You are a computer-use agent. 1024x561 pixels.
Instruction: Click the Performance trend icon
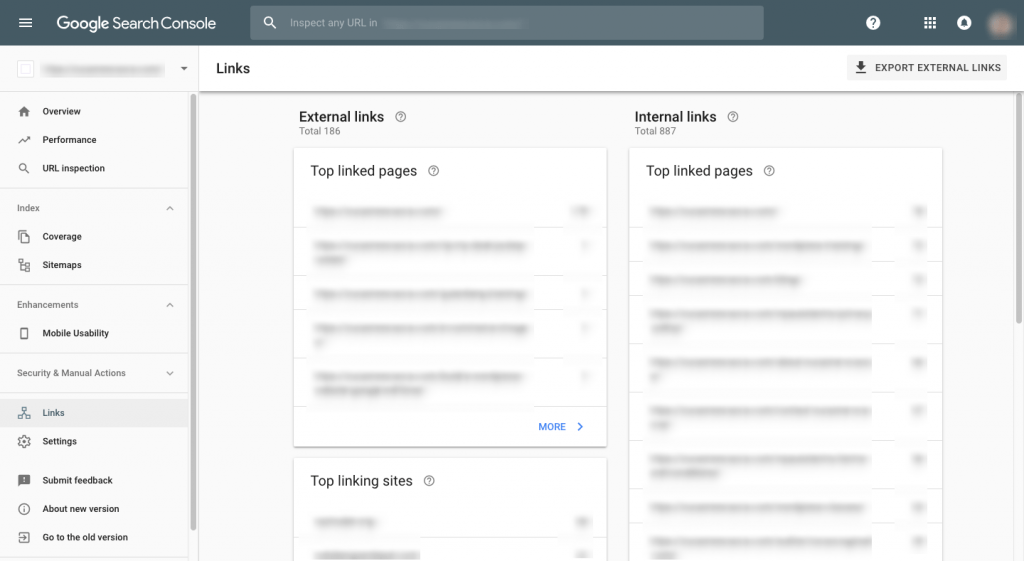click(x=24, y=140)
